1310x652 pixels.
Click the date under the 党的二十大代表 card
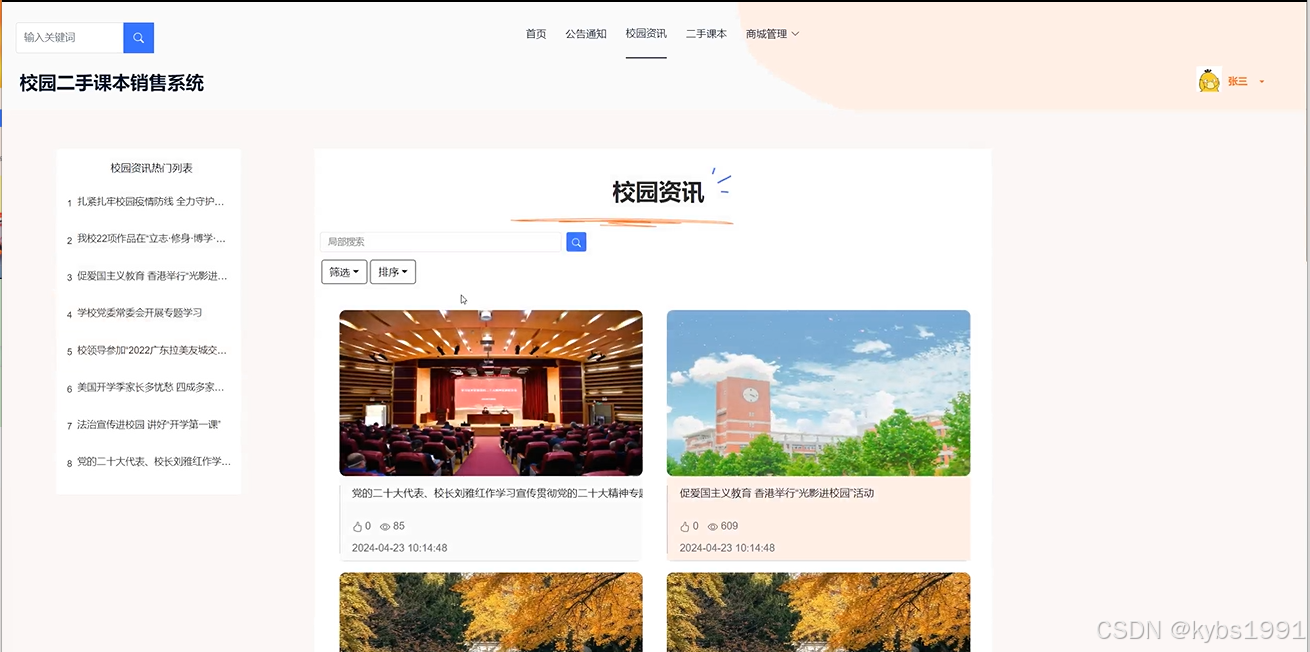coord(400,548)
